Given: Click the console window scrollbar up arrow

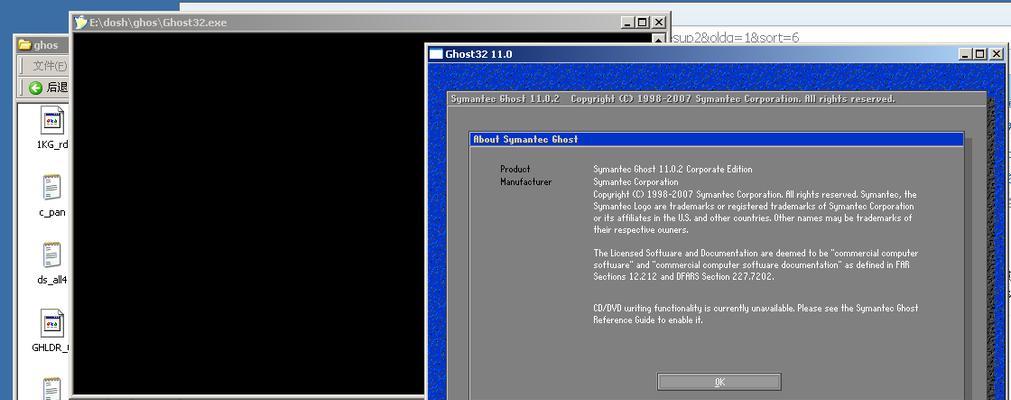Looking at the screenshot, I should 658,38.
